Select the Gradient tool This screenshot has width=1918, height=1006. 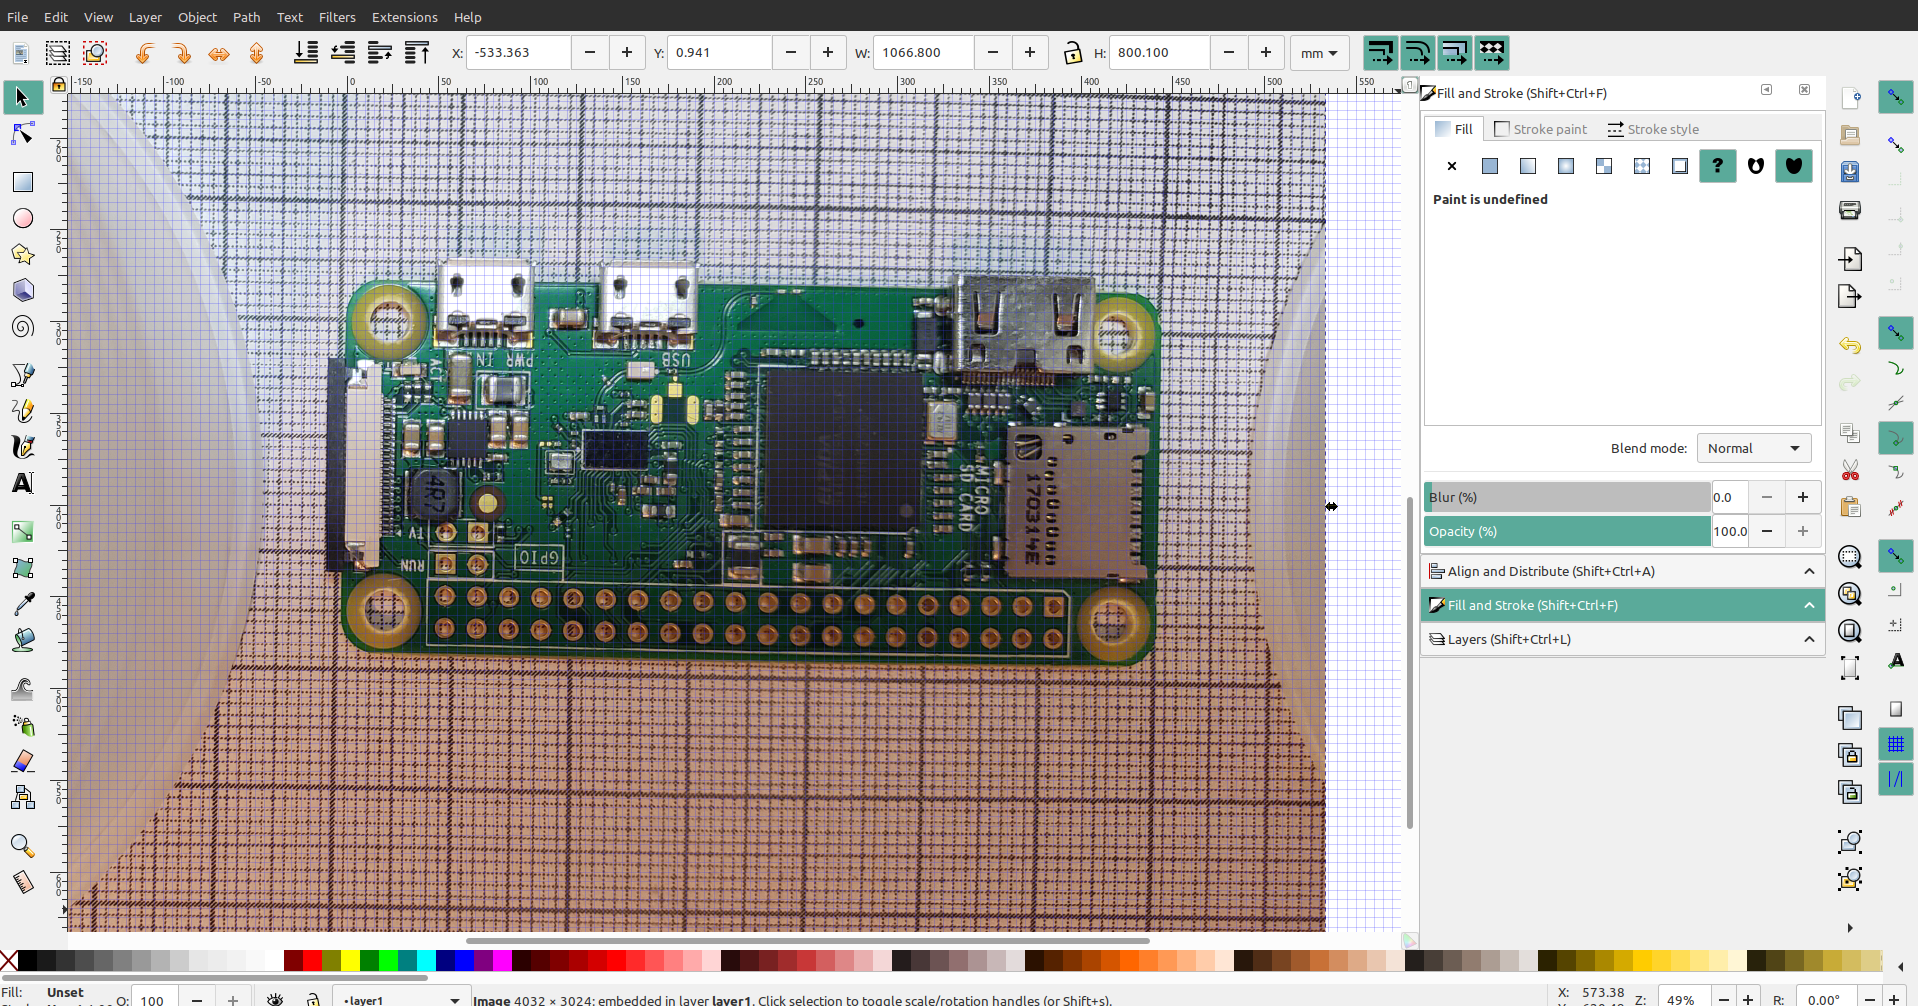[22, 531]
